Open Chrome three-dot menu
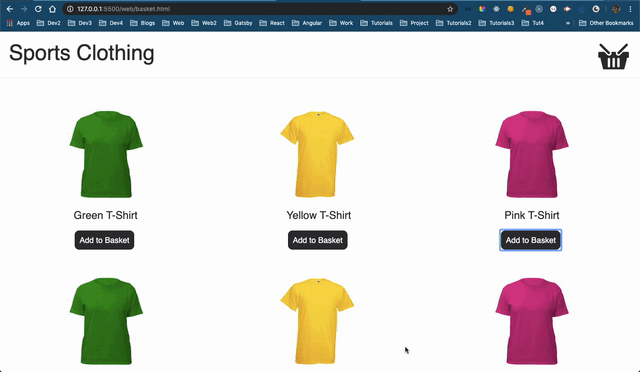 coord(631,9)
